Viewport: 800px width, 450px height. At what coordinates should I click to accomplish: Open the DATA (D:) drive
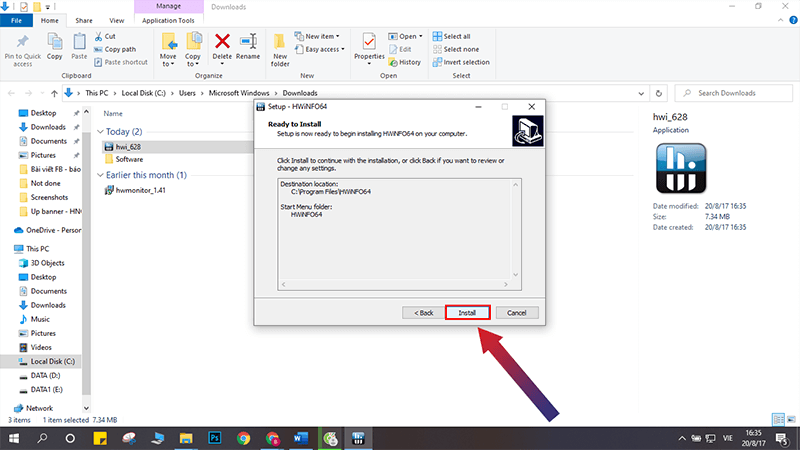pyautogui.click(x=39, y=376)
